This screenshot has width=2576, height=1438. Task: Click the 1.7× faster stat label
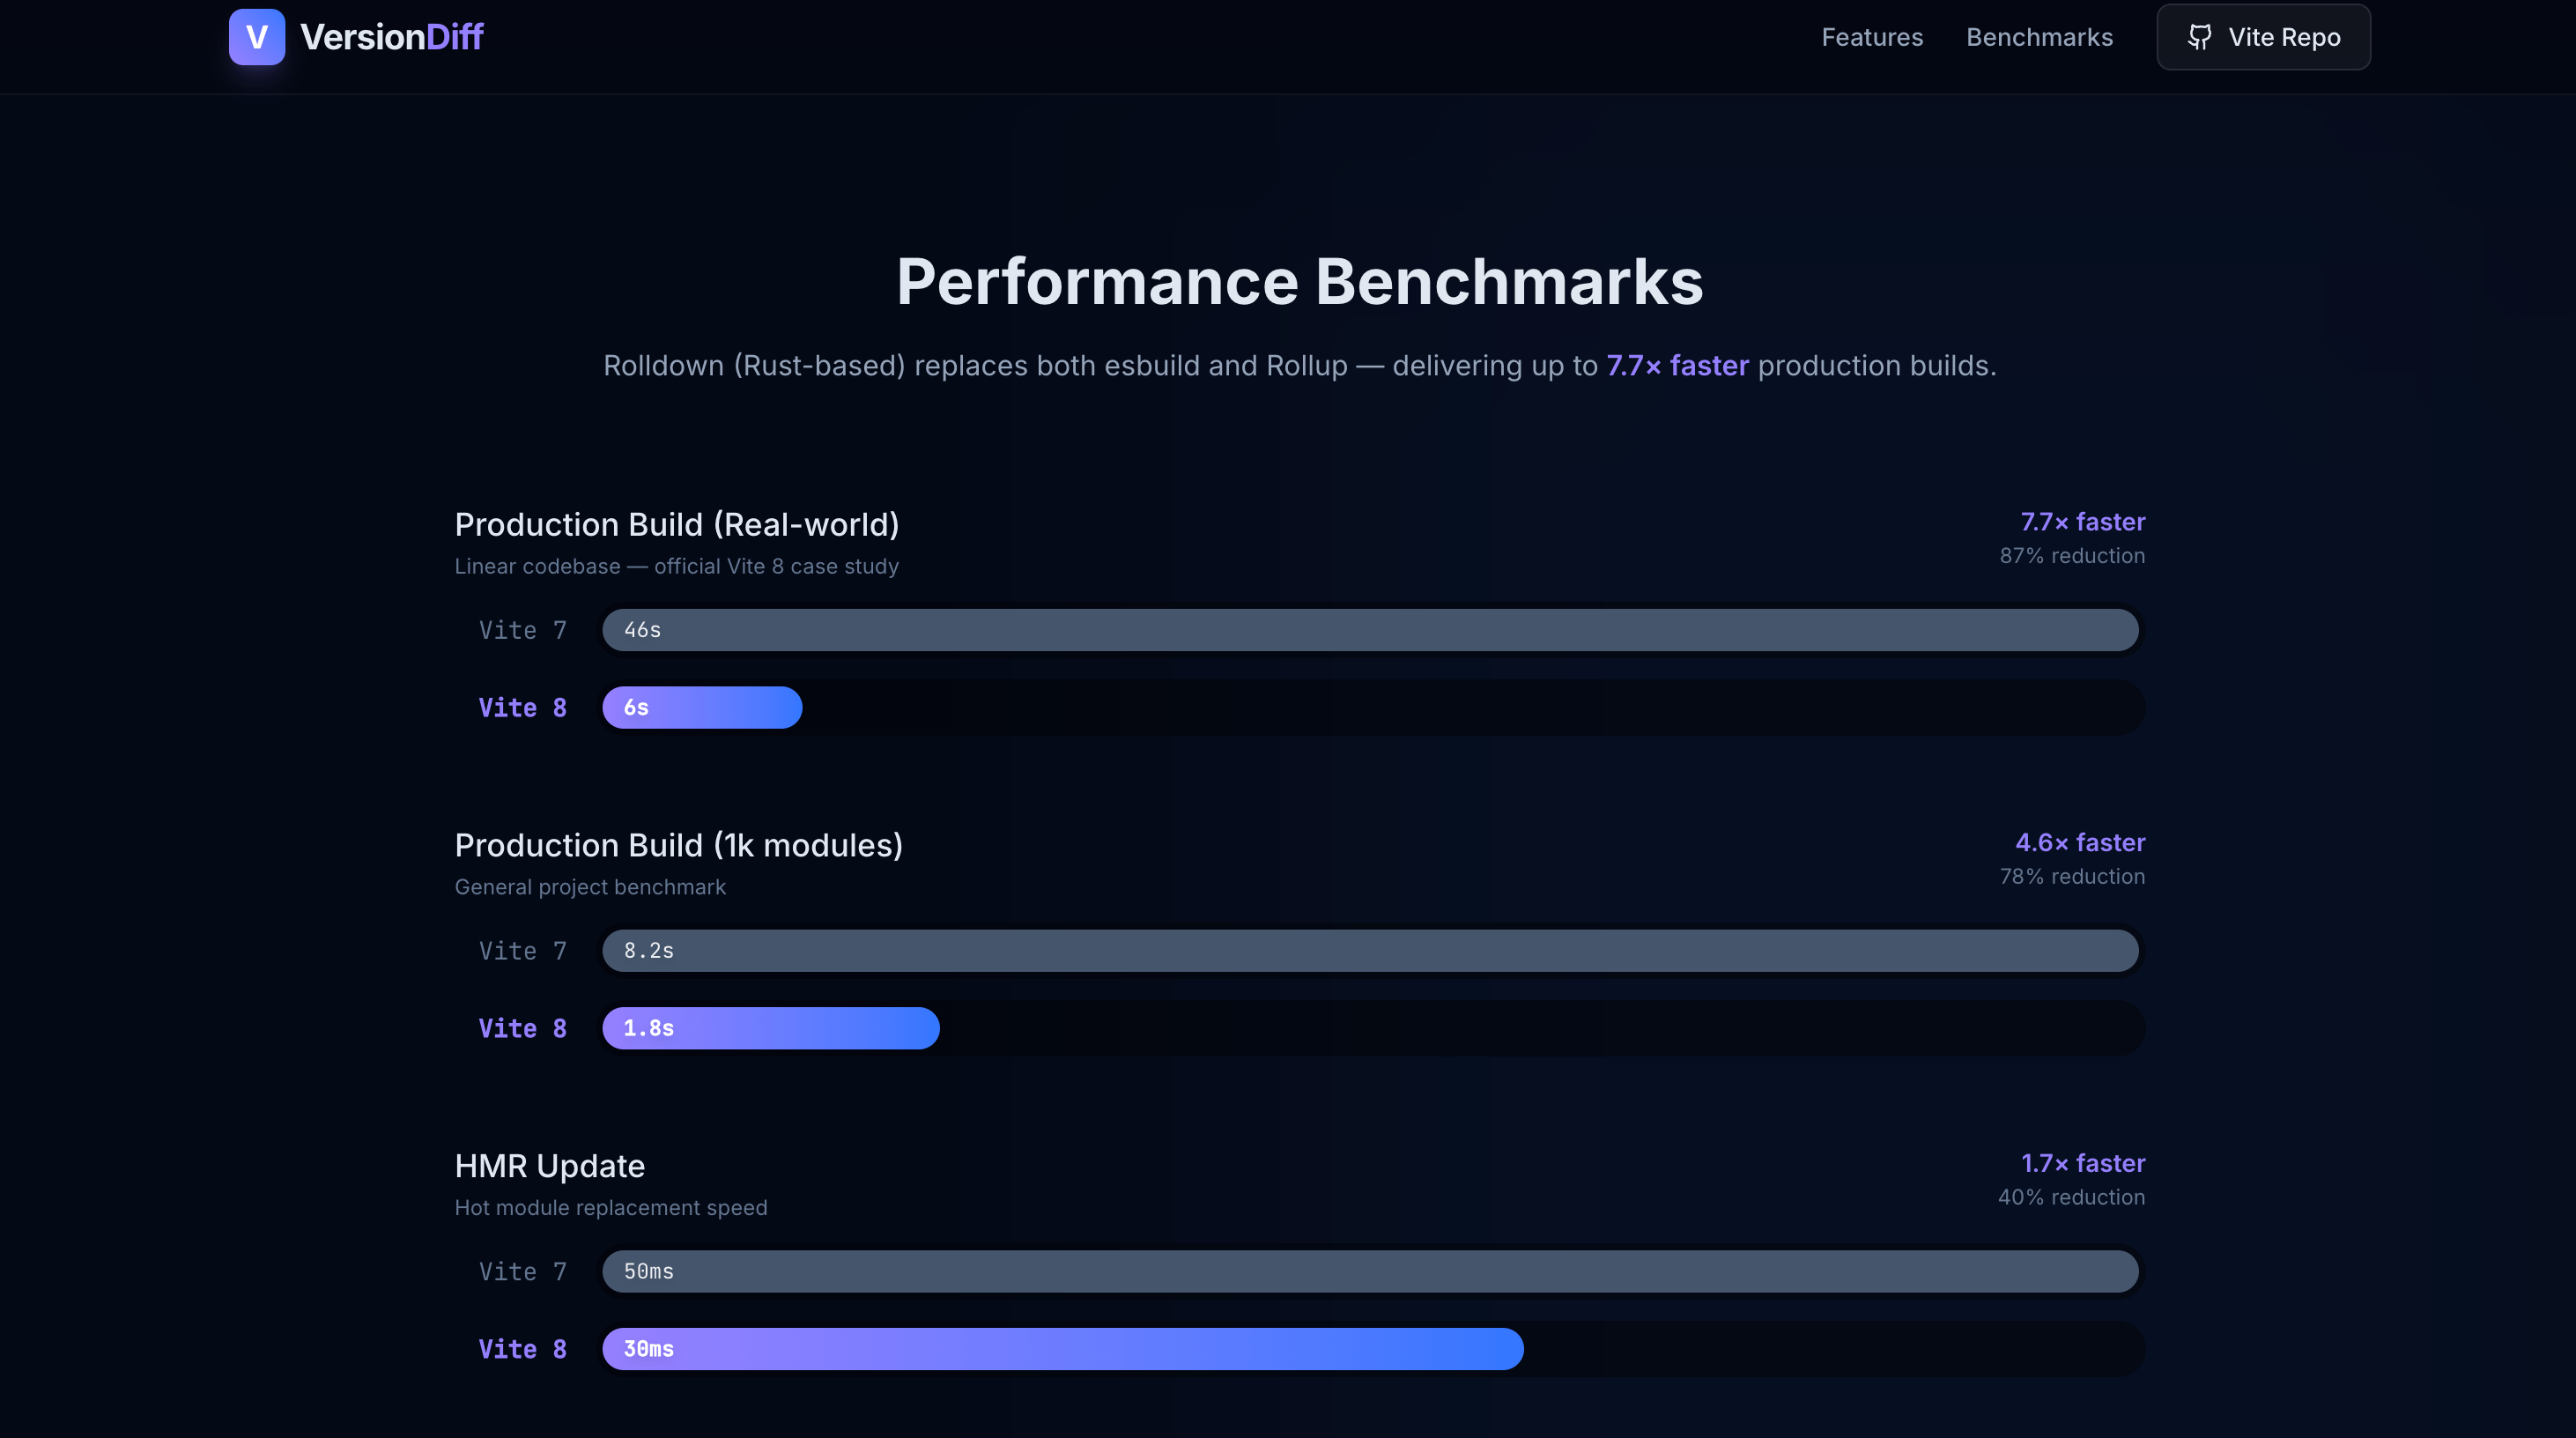[x=2083, y=1163]
